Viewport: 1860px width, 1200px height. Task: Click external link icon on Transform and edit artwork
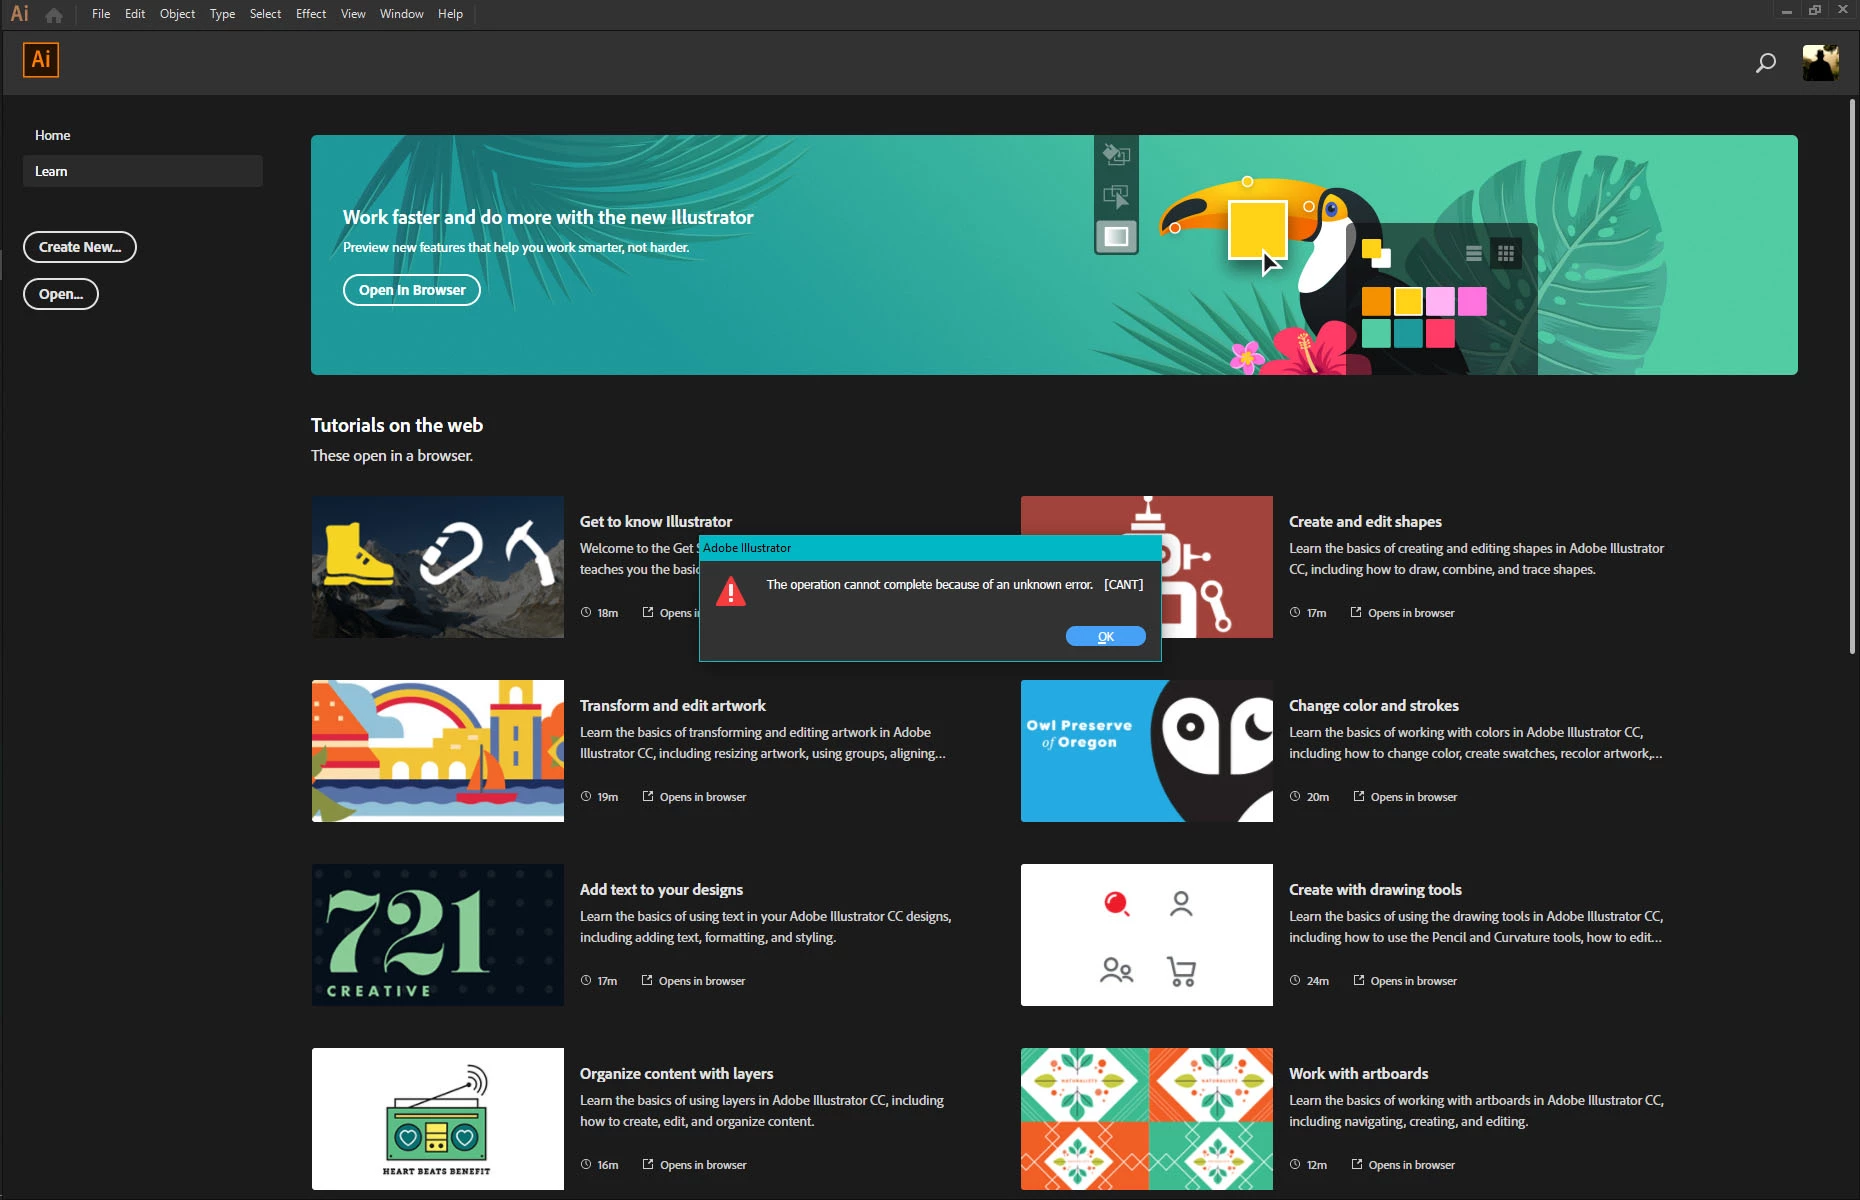click(648, 797)
